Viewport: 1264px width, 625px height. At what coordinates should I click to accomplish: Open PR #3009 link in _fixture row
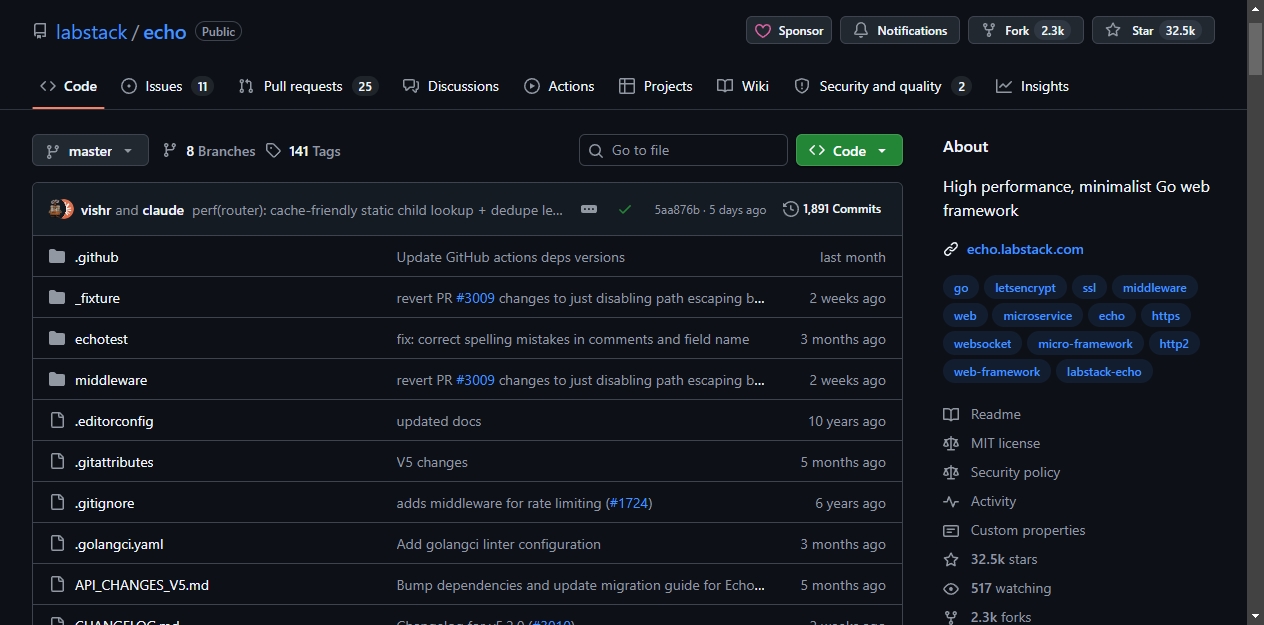[x=475, y=298]
